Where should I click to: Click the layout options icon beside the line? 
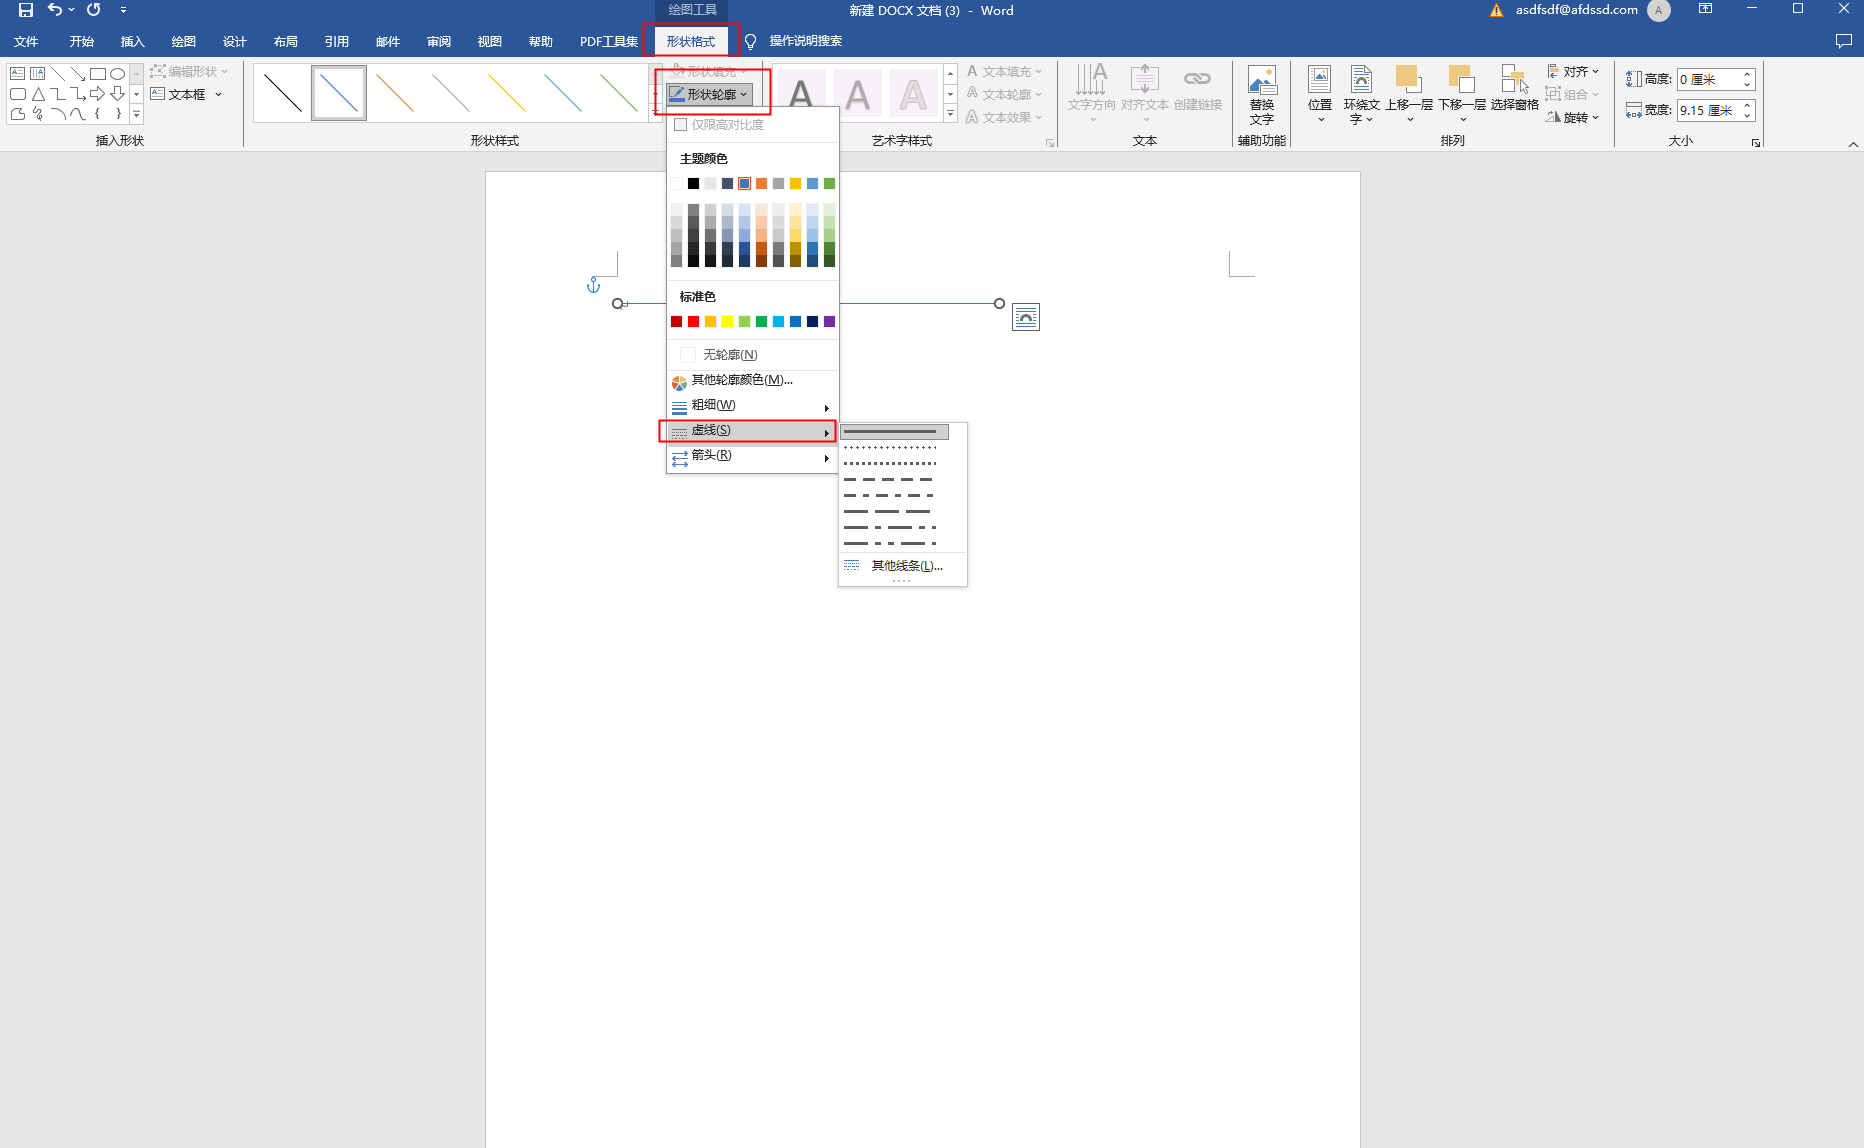[x=1026, y=317]
